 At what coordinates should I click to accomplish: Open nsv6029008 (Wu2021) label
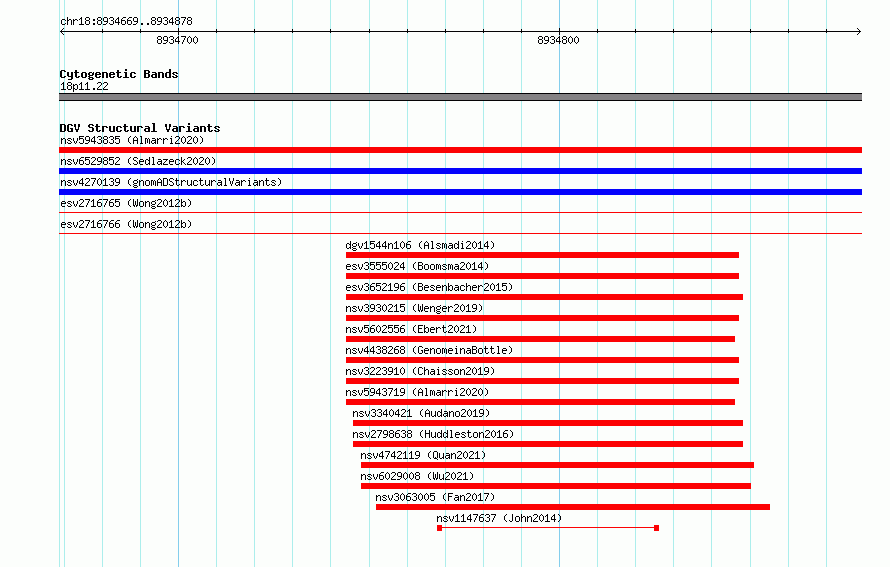(x=417, y=476)
